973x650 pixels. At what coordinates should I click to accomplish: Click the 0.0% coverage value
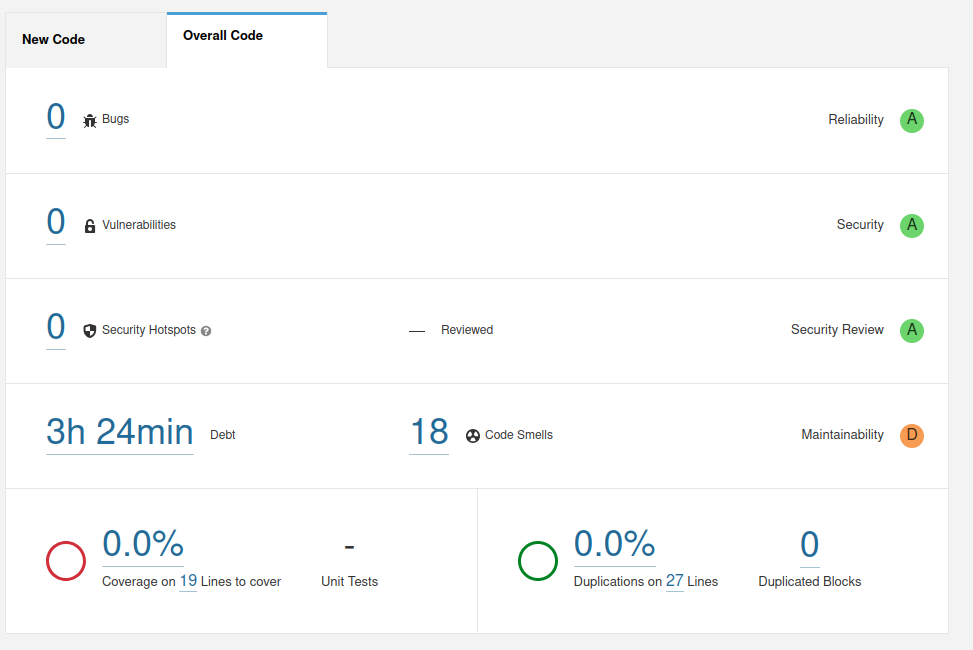[x=143, y=543]
